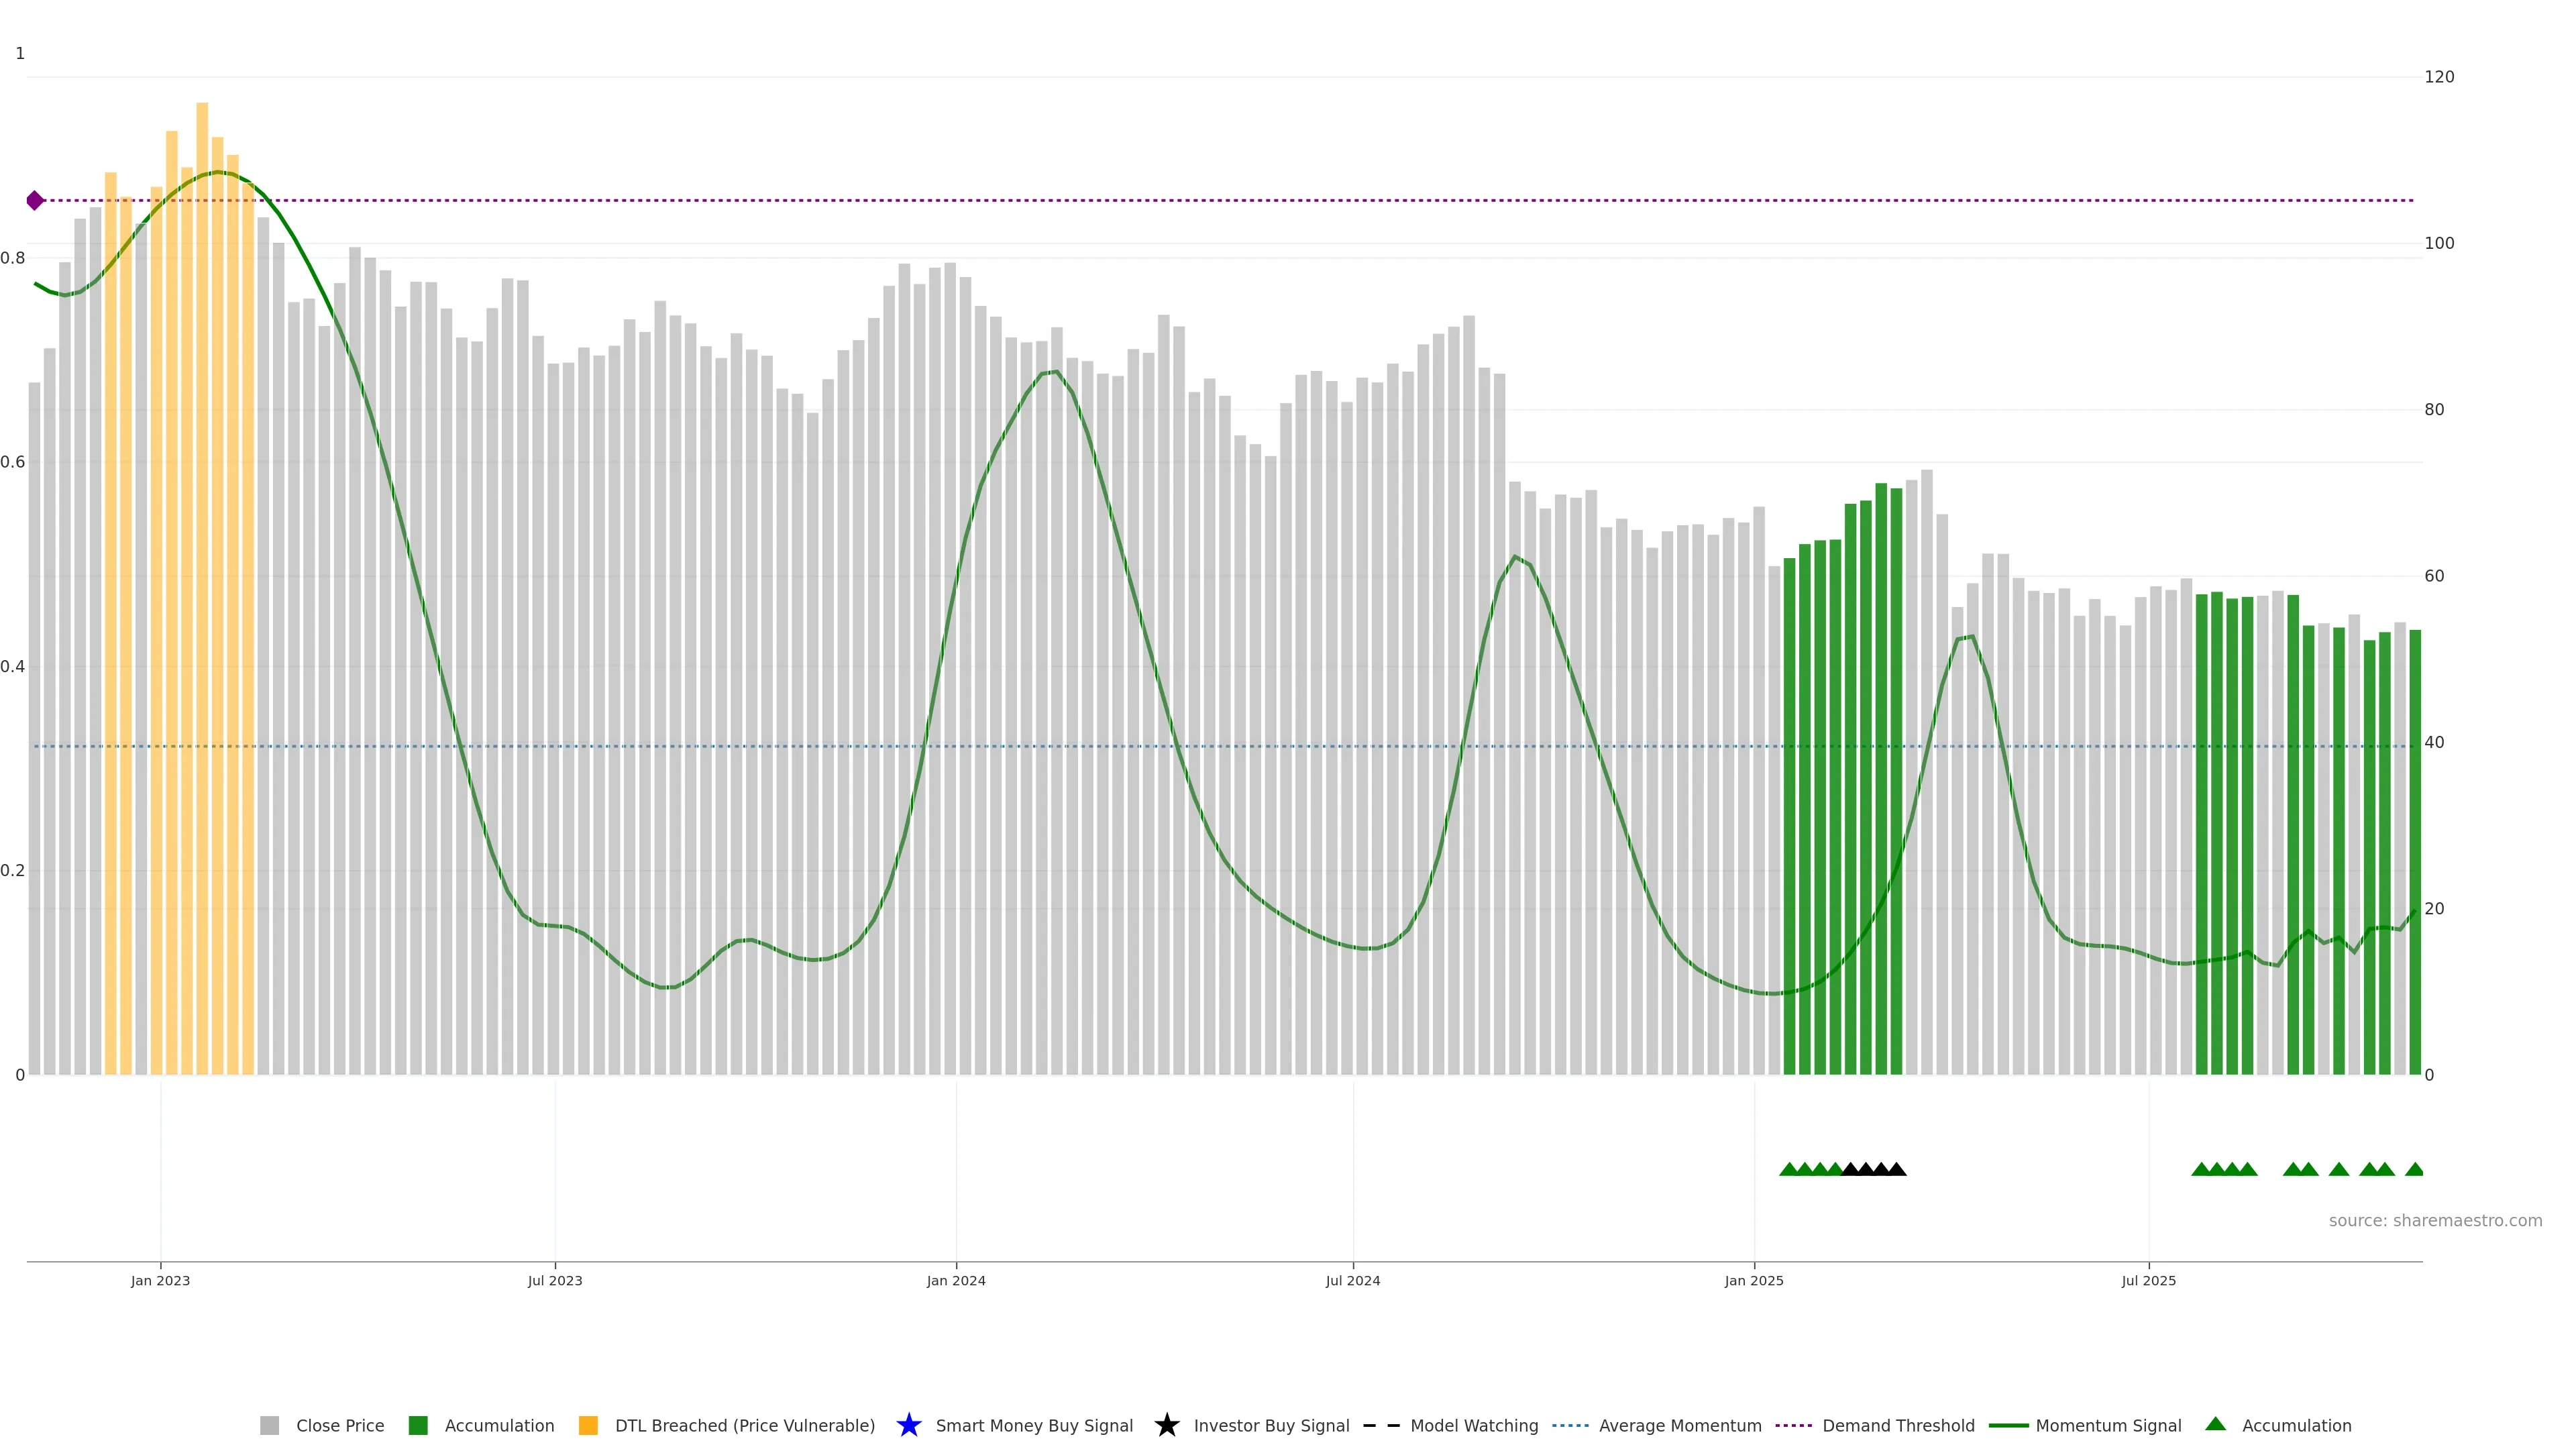Image resolution: width=2576 pixels, height=1449 pixels.
Task: Click the purple Demand Threshold legend line
Action: click(1793, 1425)
